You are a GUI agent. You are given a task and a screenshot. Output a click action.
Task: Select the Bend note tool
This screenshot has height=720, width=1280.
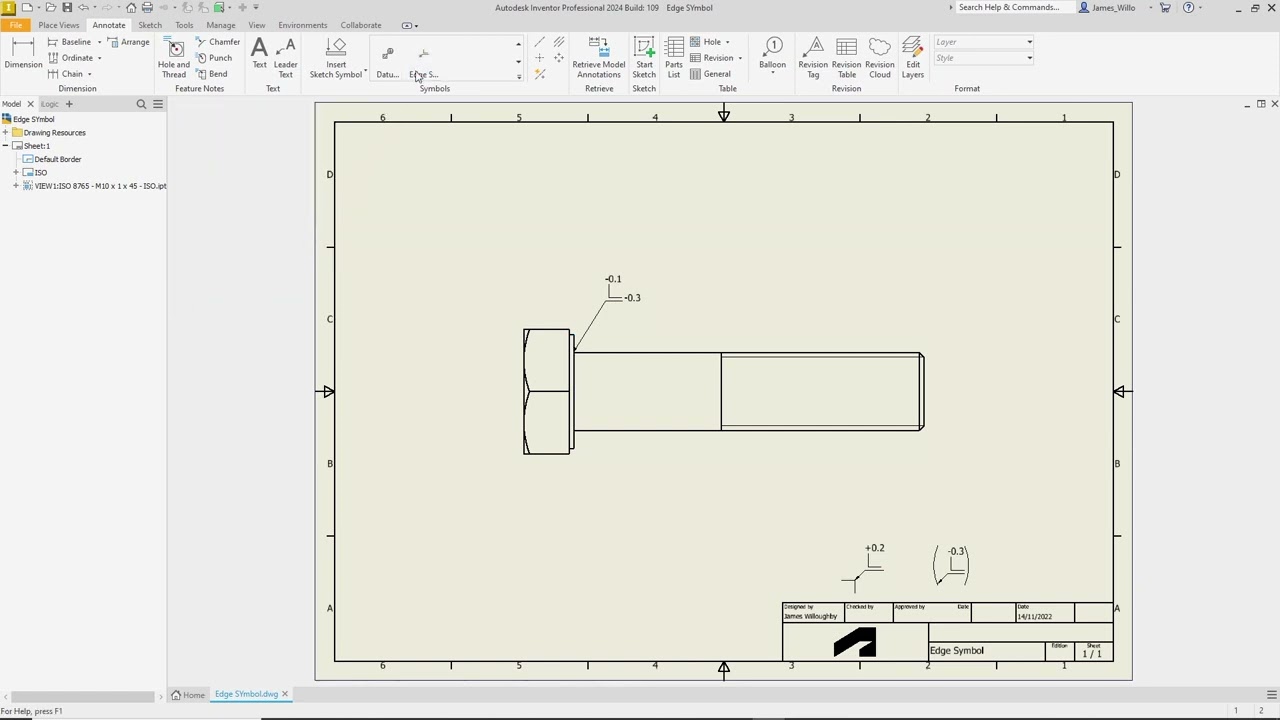[212, 74]
